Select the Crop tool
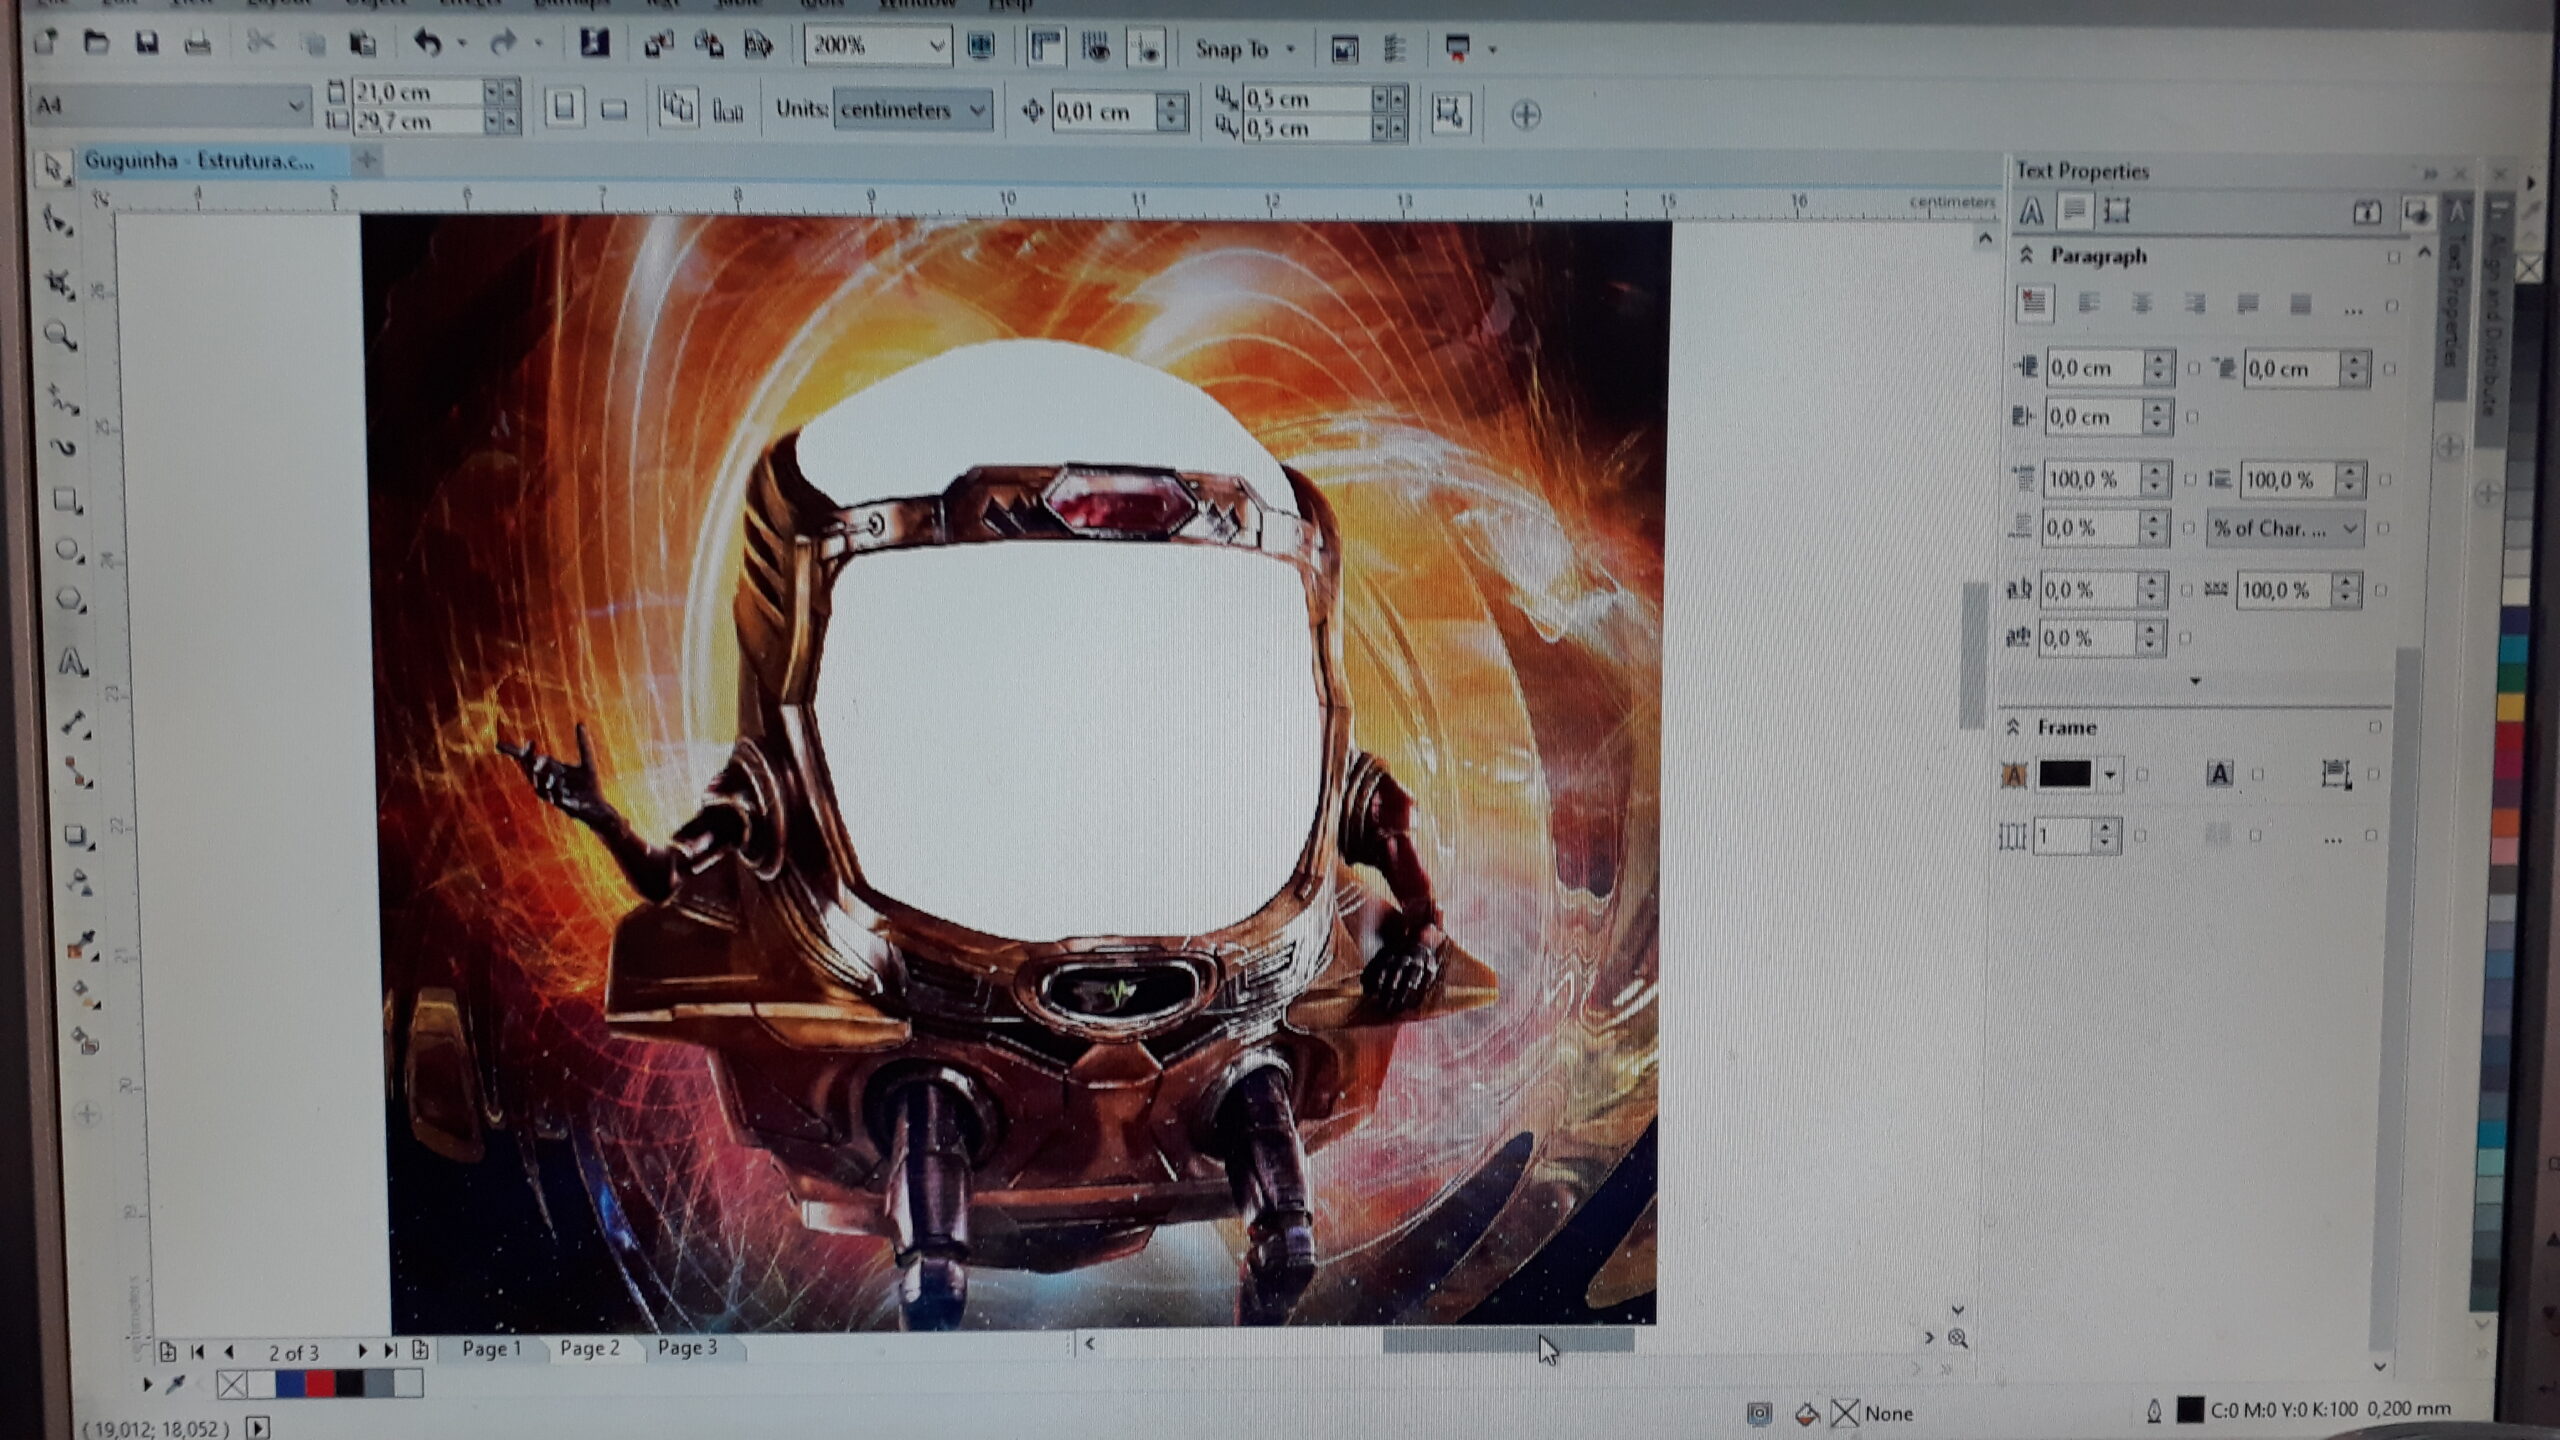2560x1440 pixels. pyautogui.click(x=60, y=283)
